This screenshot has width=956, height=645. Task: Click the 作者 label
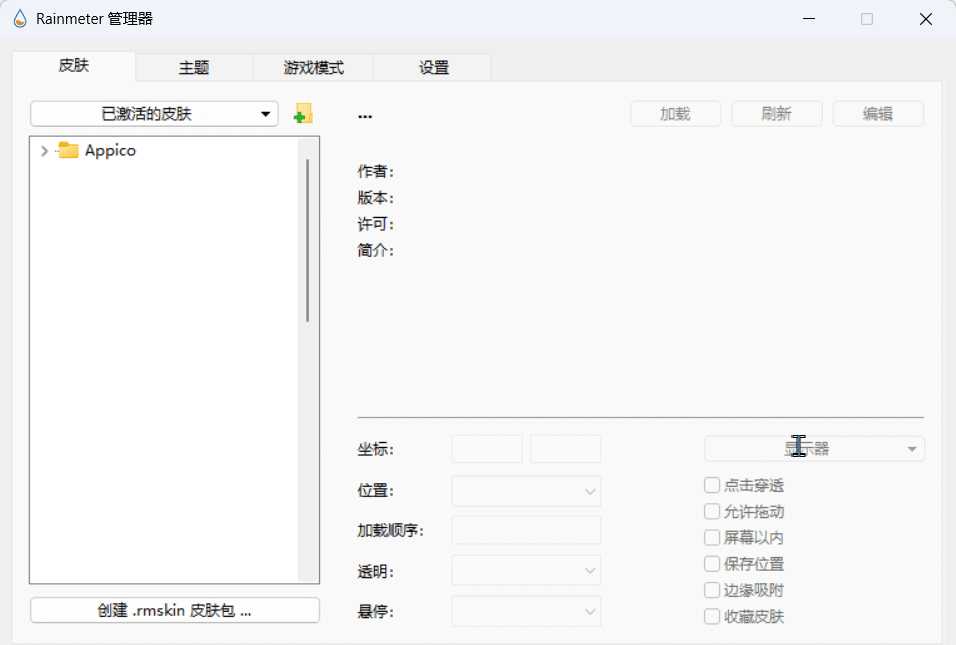pos(376,171)
